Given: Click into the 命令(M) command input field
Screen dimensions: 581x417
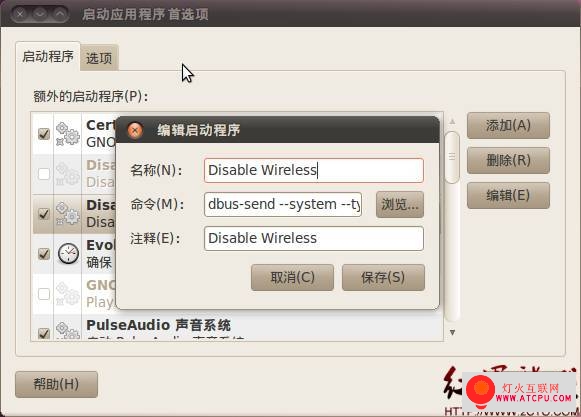Looking at the screenshot, I should 283,204.
